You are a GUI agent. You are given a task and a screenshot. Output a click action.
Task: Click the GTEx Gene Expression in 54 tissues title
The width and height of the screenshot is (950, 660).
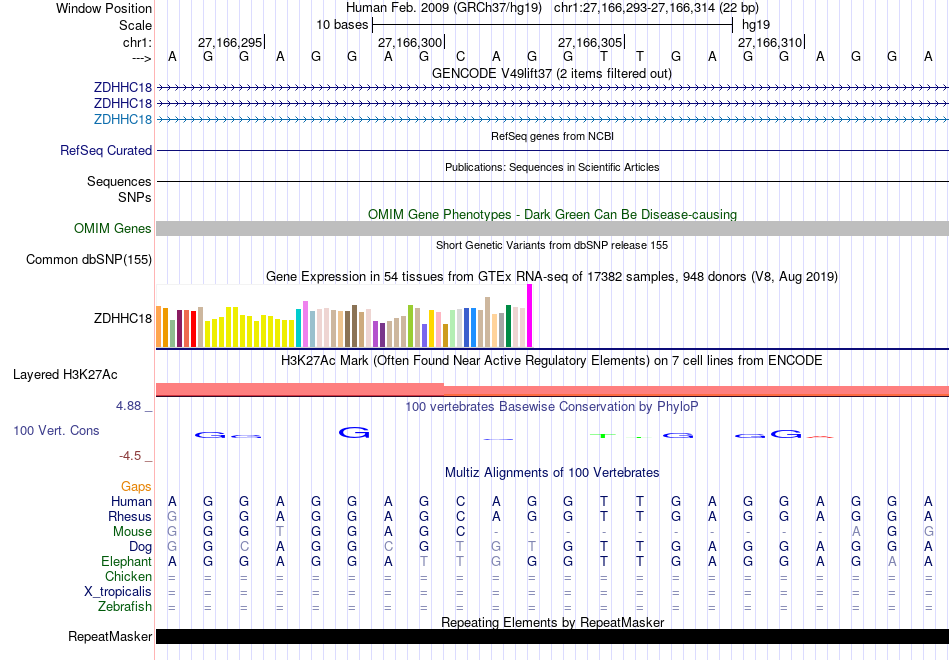(552, 276)
